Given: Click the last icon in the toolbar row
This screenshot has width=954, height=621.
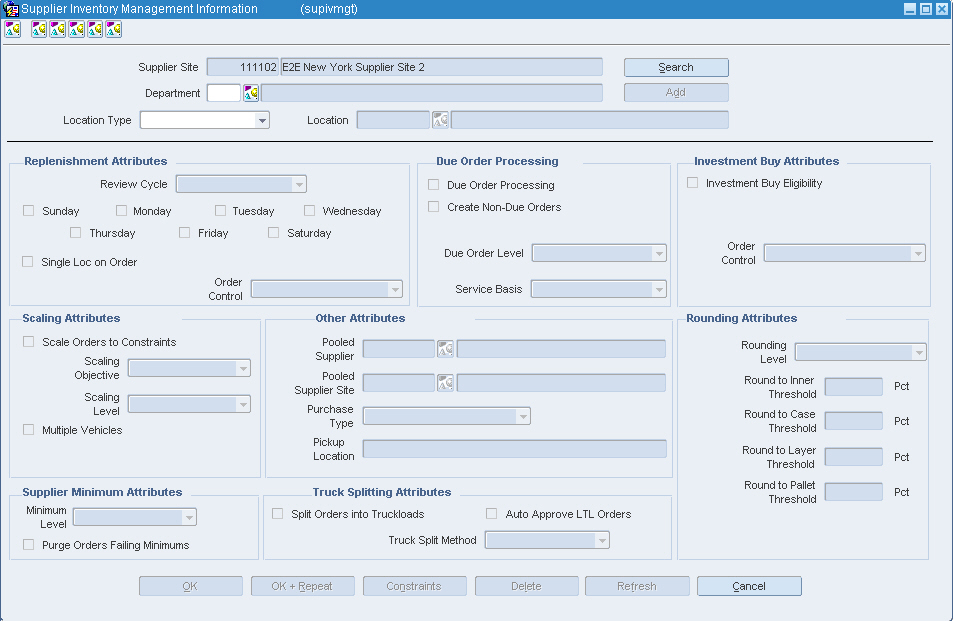Looking at the screenshot, I should tap(114, 29).
